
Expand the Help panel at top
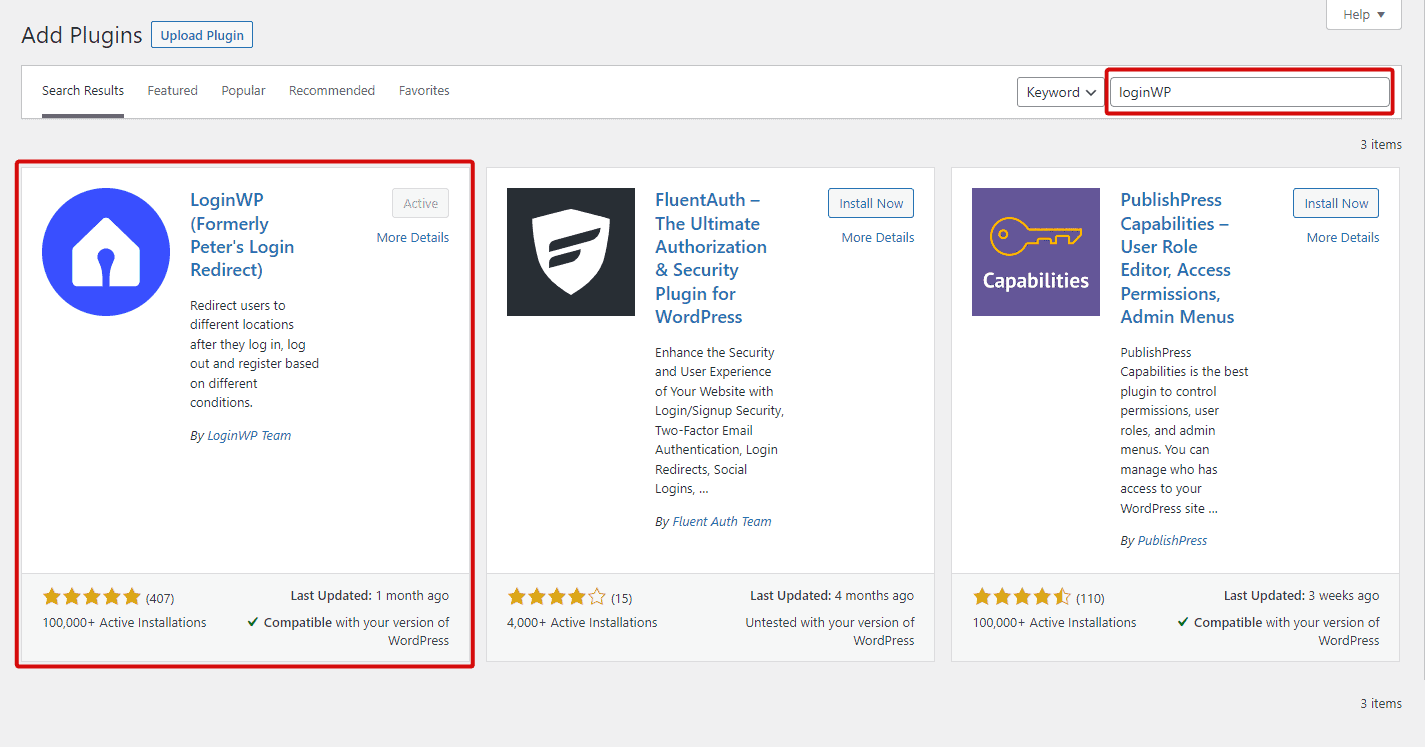point(1364,15)
